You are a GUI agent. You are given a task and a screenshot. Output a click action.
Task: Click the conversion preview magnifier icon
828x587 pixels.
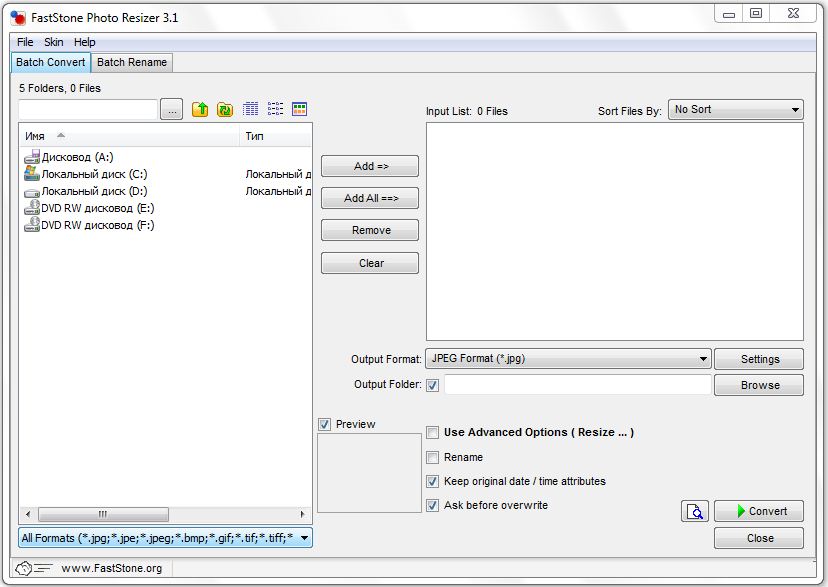tap(695, 511)
